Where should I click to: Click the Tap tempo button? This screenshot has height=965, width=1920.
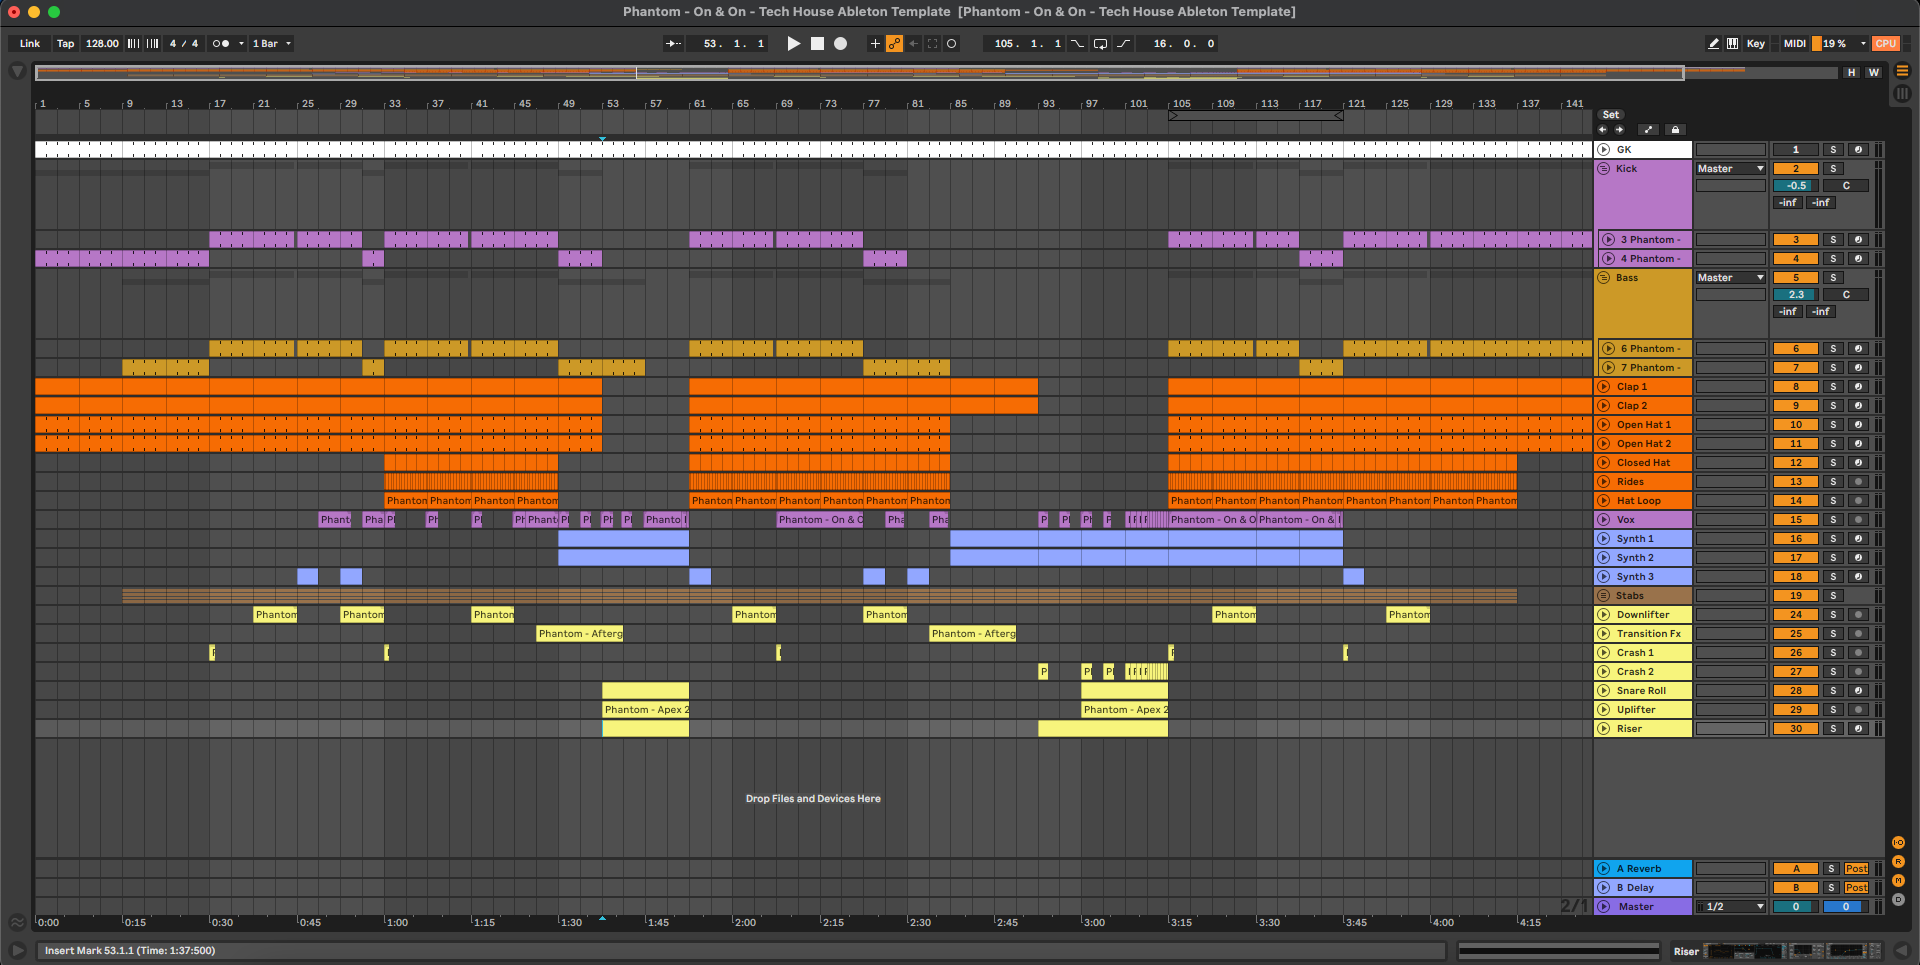(65, 44)
